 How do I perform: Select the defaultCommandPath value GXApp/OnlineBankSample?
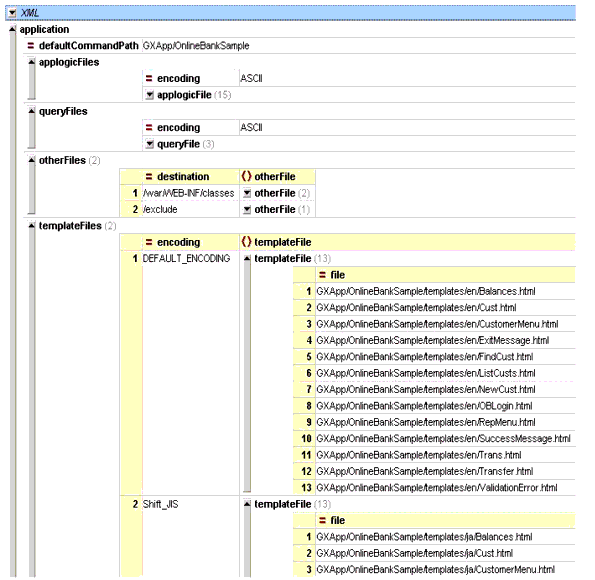(196, 46)
